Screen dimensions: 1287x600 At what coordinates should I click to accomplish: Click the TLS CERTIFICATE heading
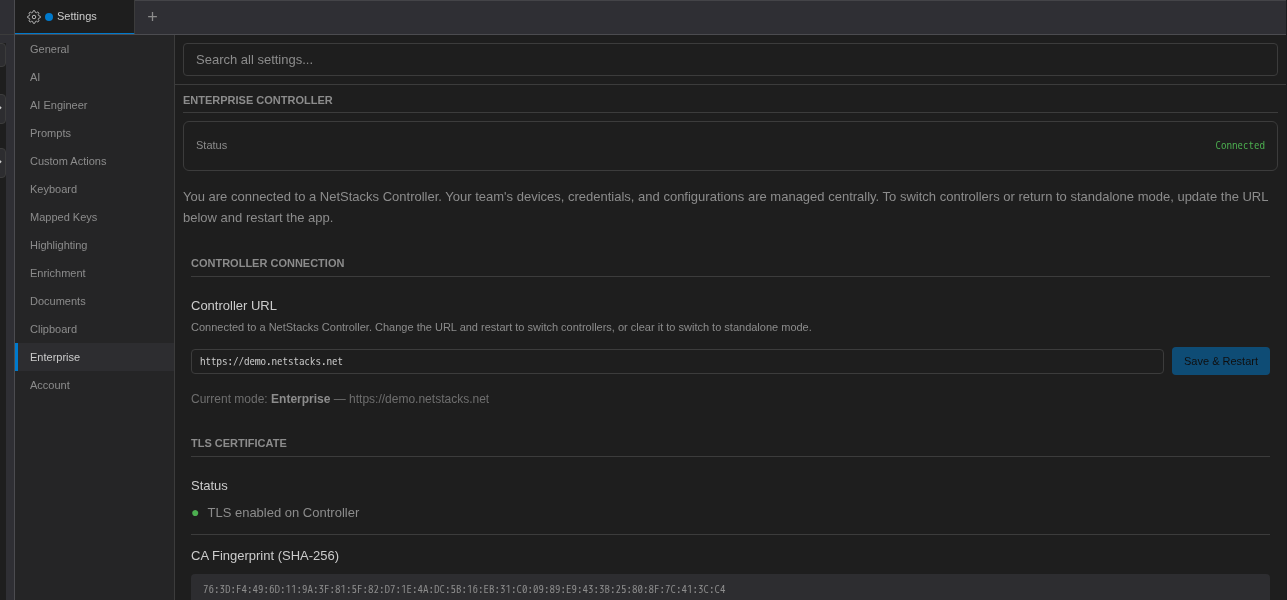(239, 443)
